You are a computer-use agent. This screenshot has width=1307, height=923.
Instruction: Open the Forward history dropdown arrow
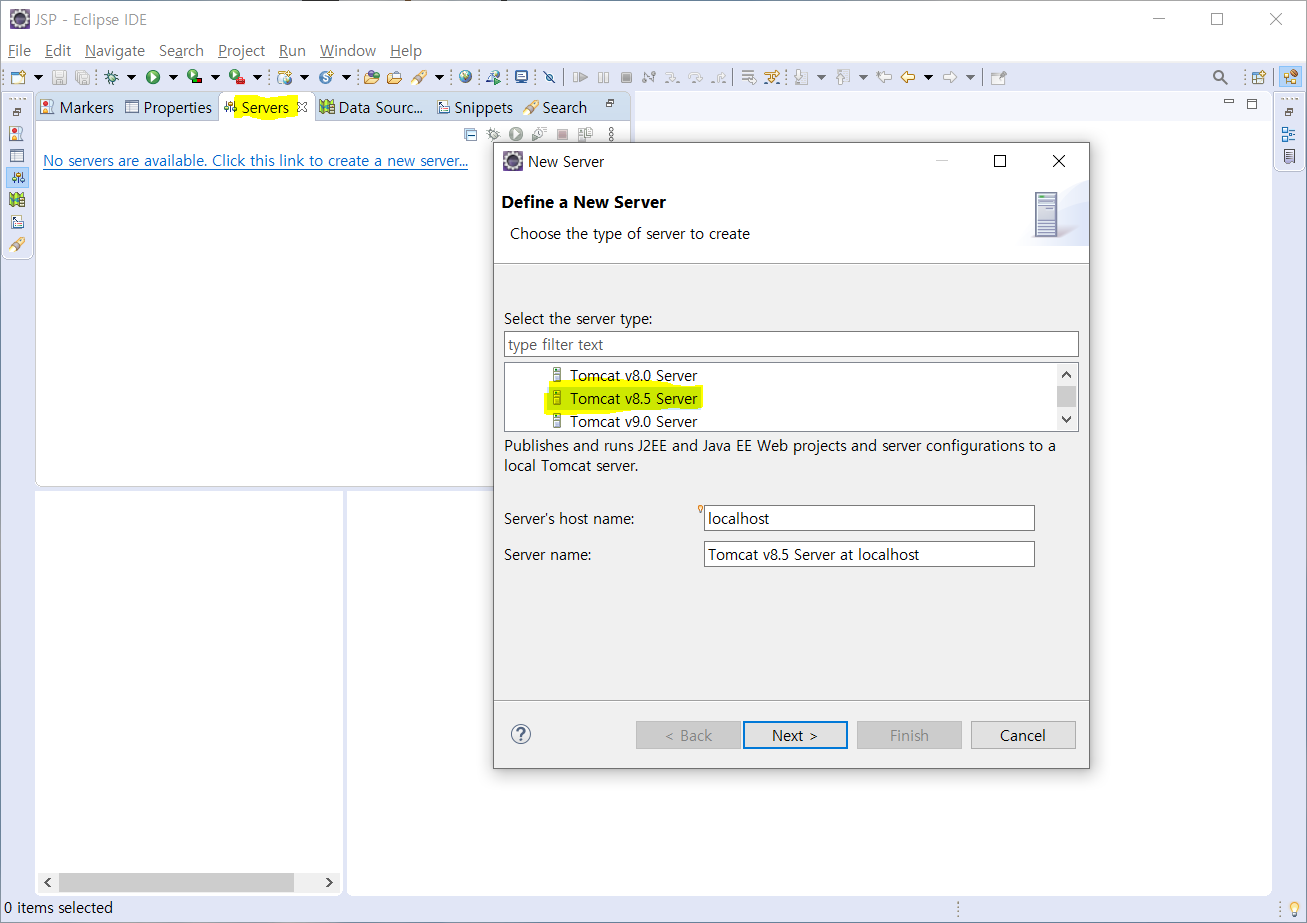click(970, 77)
